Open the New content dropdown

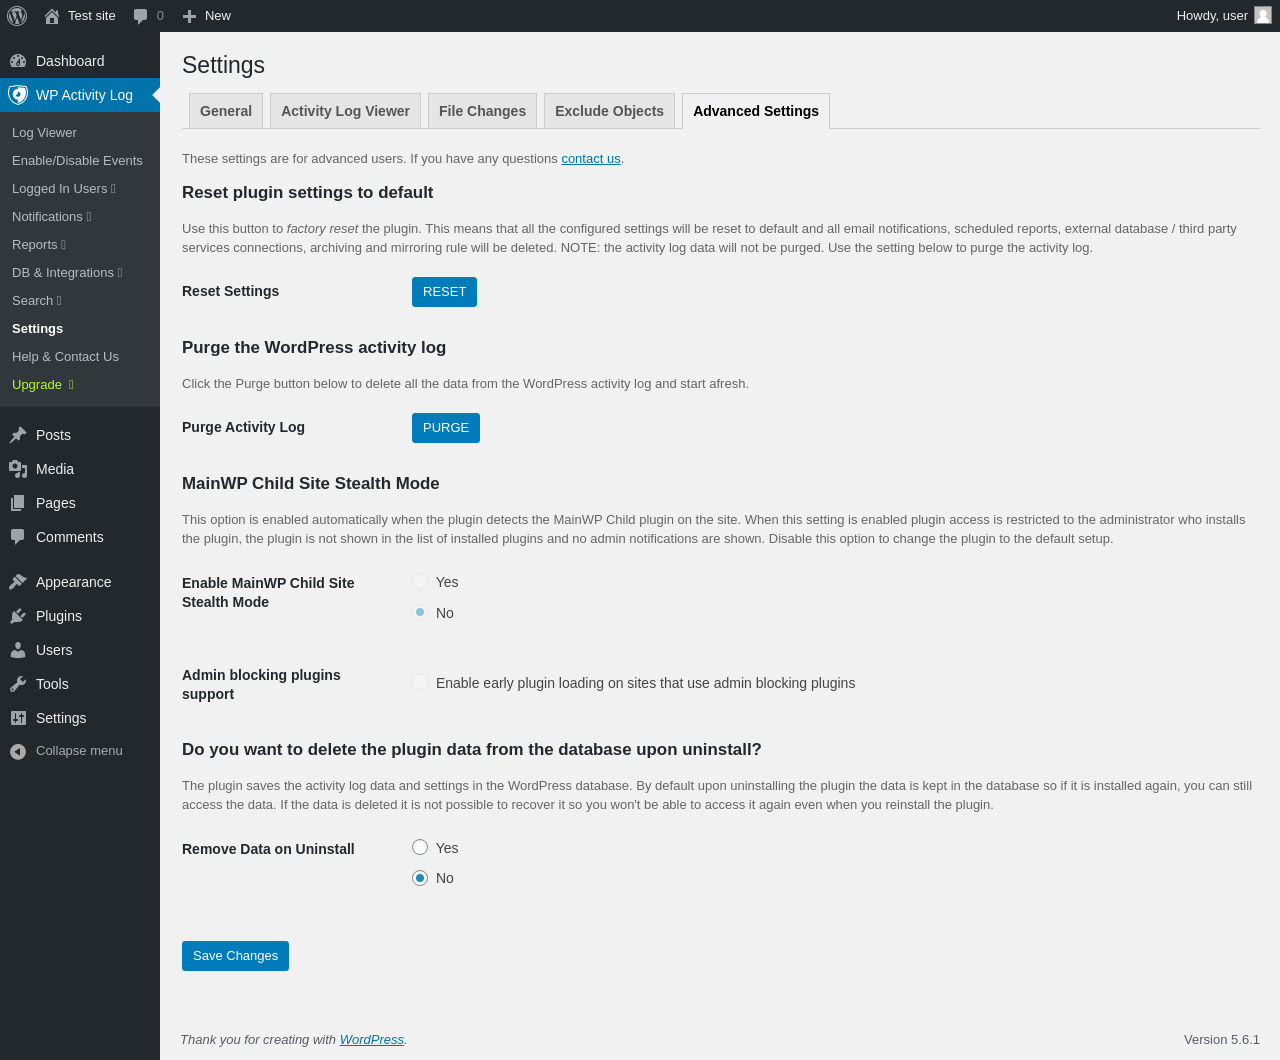(207, 16)
